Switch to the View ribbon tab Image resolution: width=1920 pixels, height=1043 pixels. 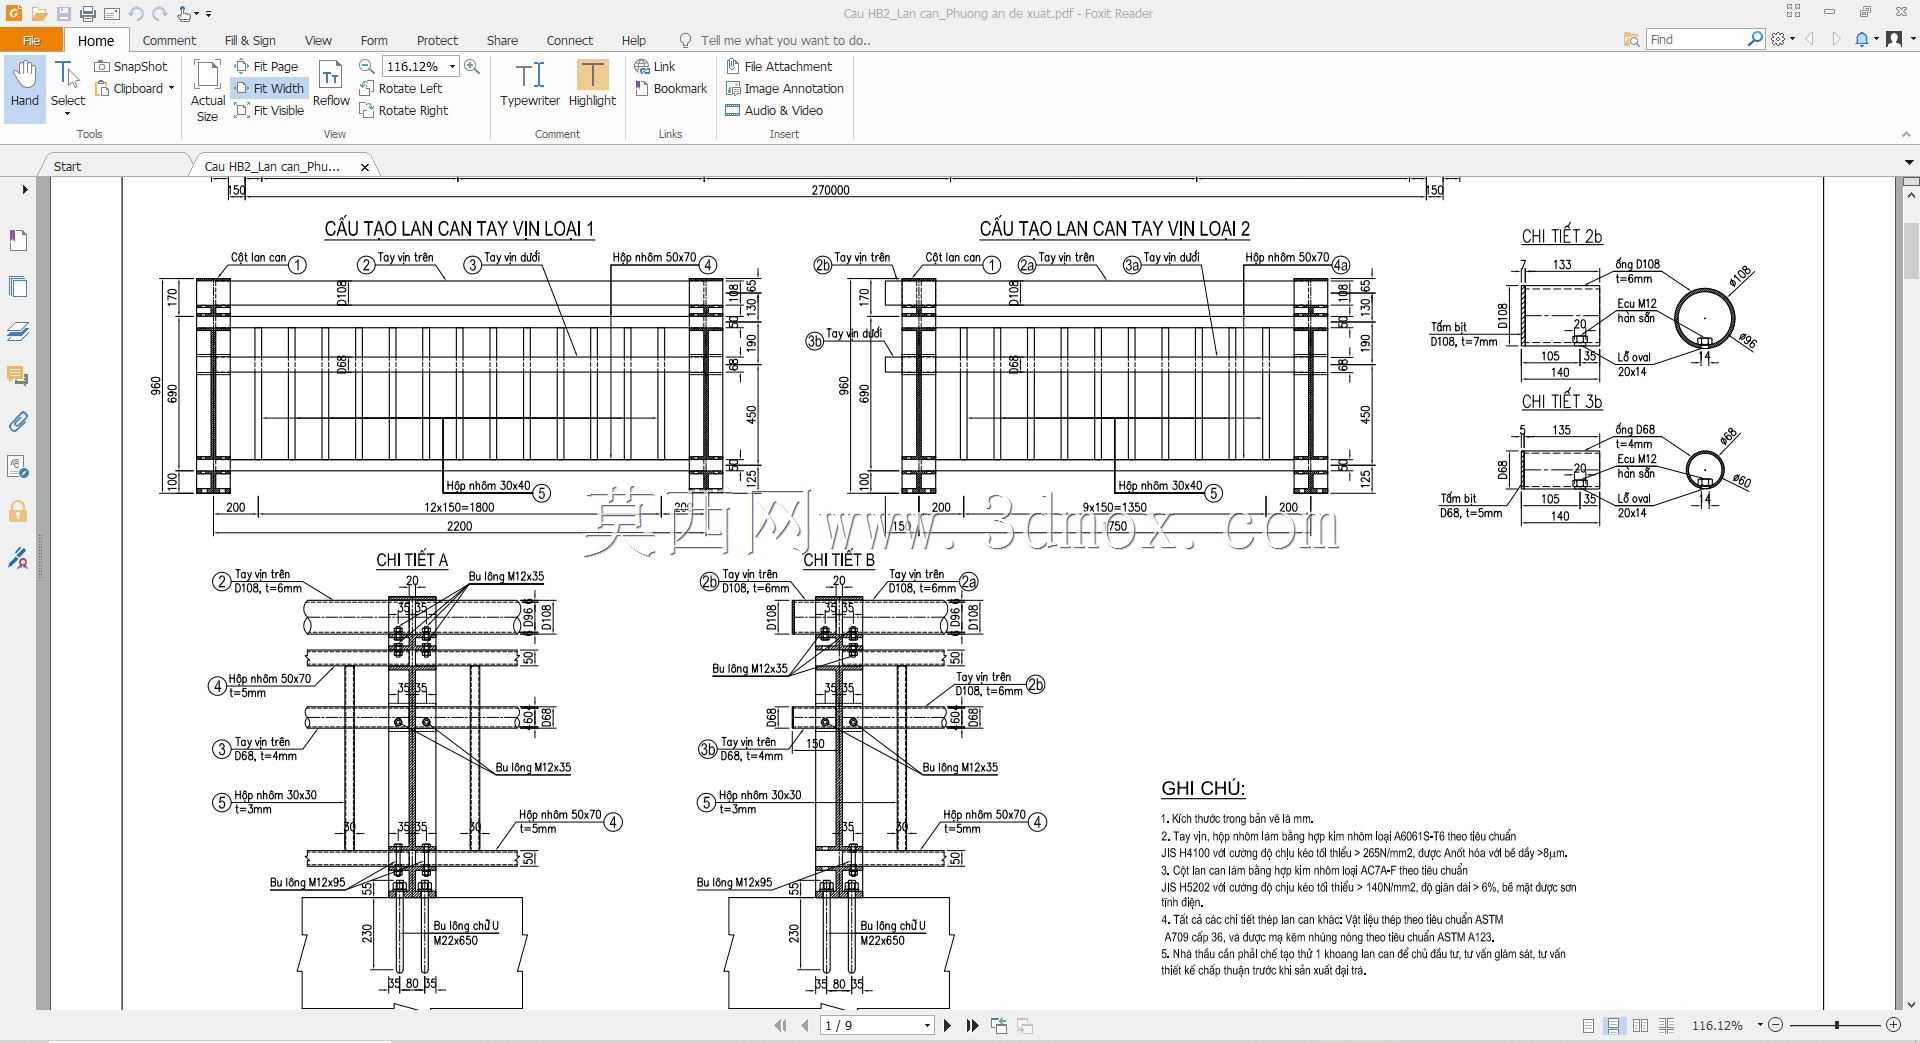click(318, 40)
